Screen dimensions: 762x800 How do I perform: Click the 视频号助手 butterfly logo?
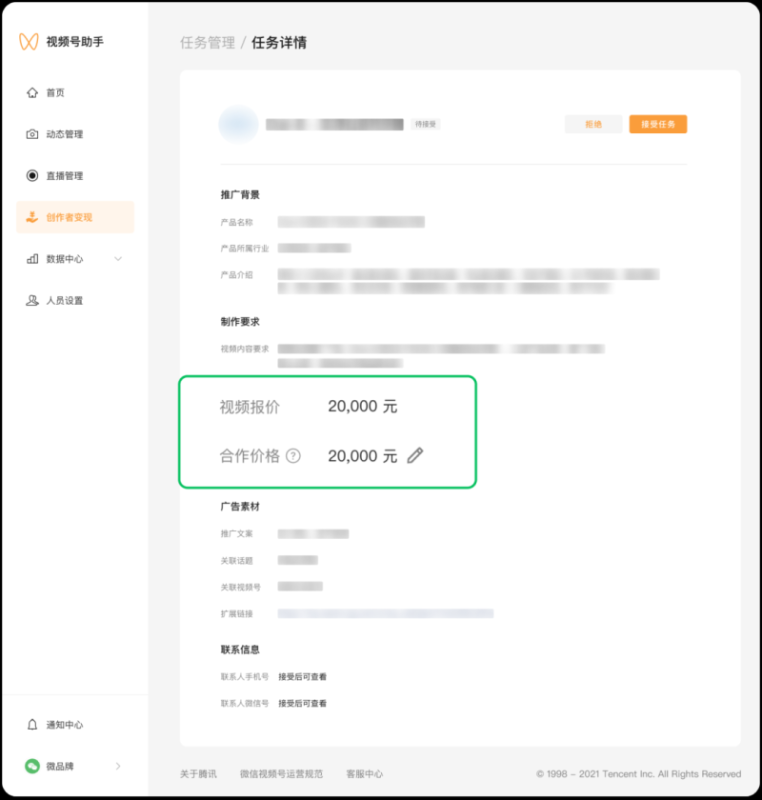coord(29,41)
